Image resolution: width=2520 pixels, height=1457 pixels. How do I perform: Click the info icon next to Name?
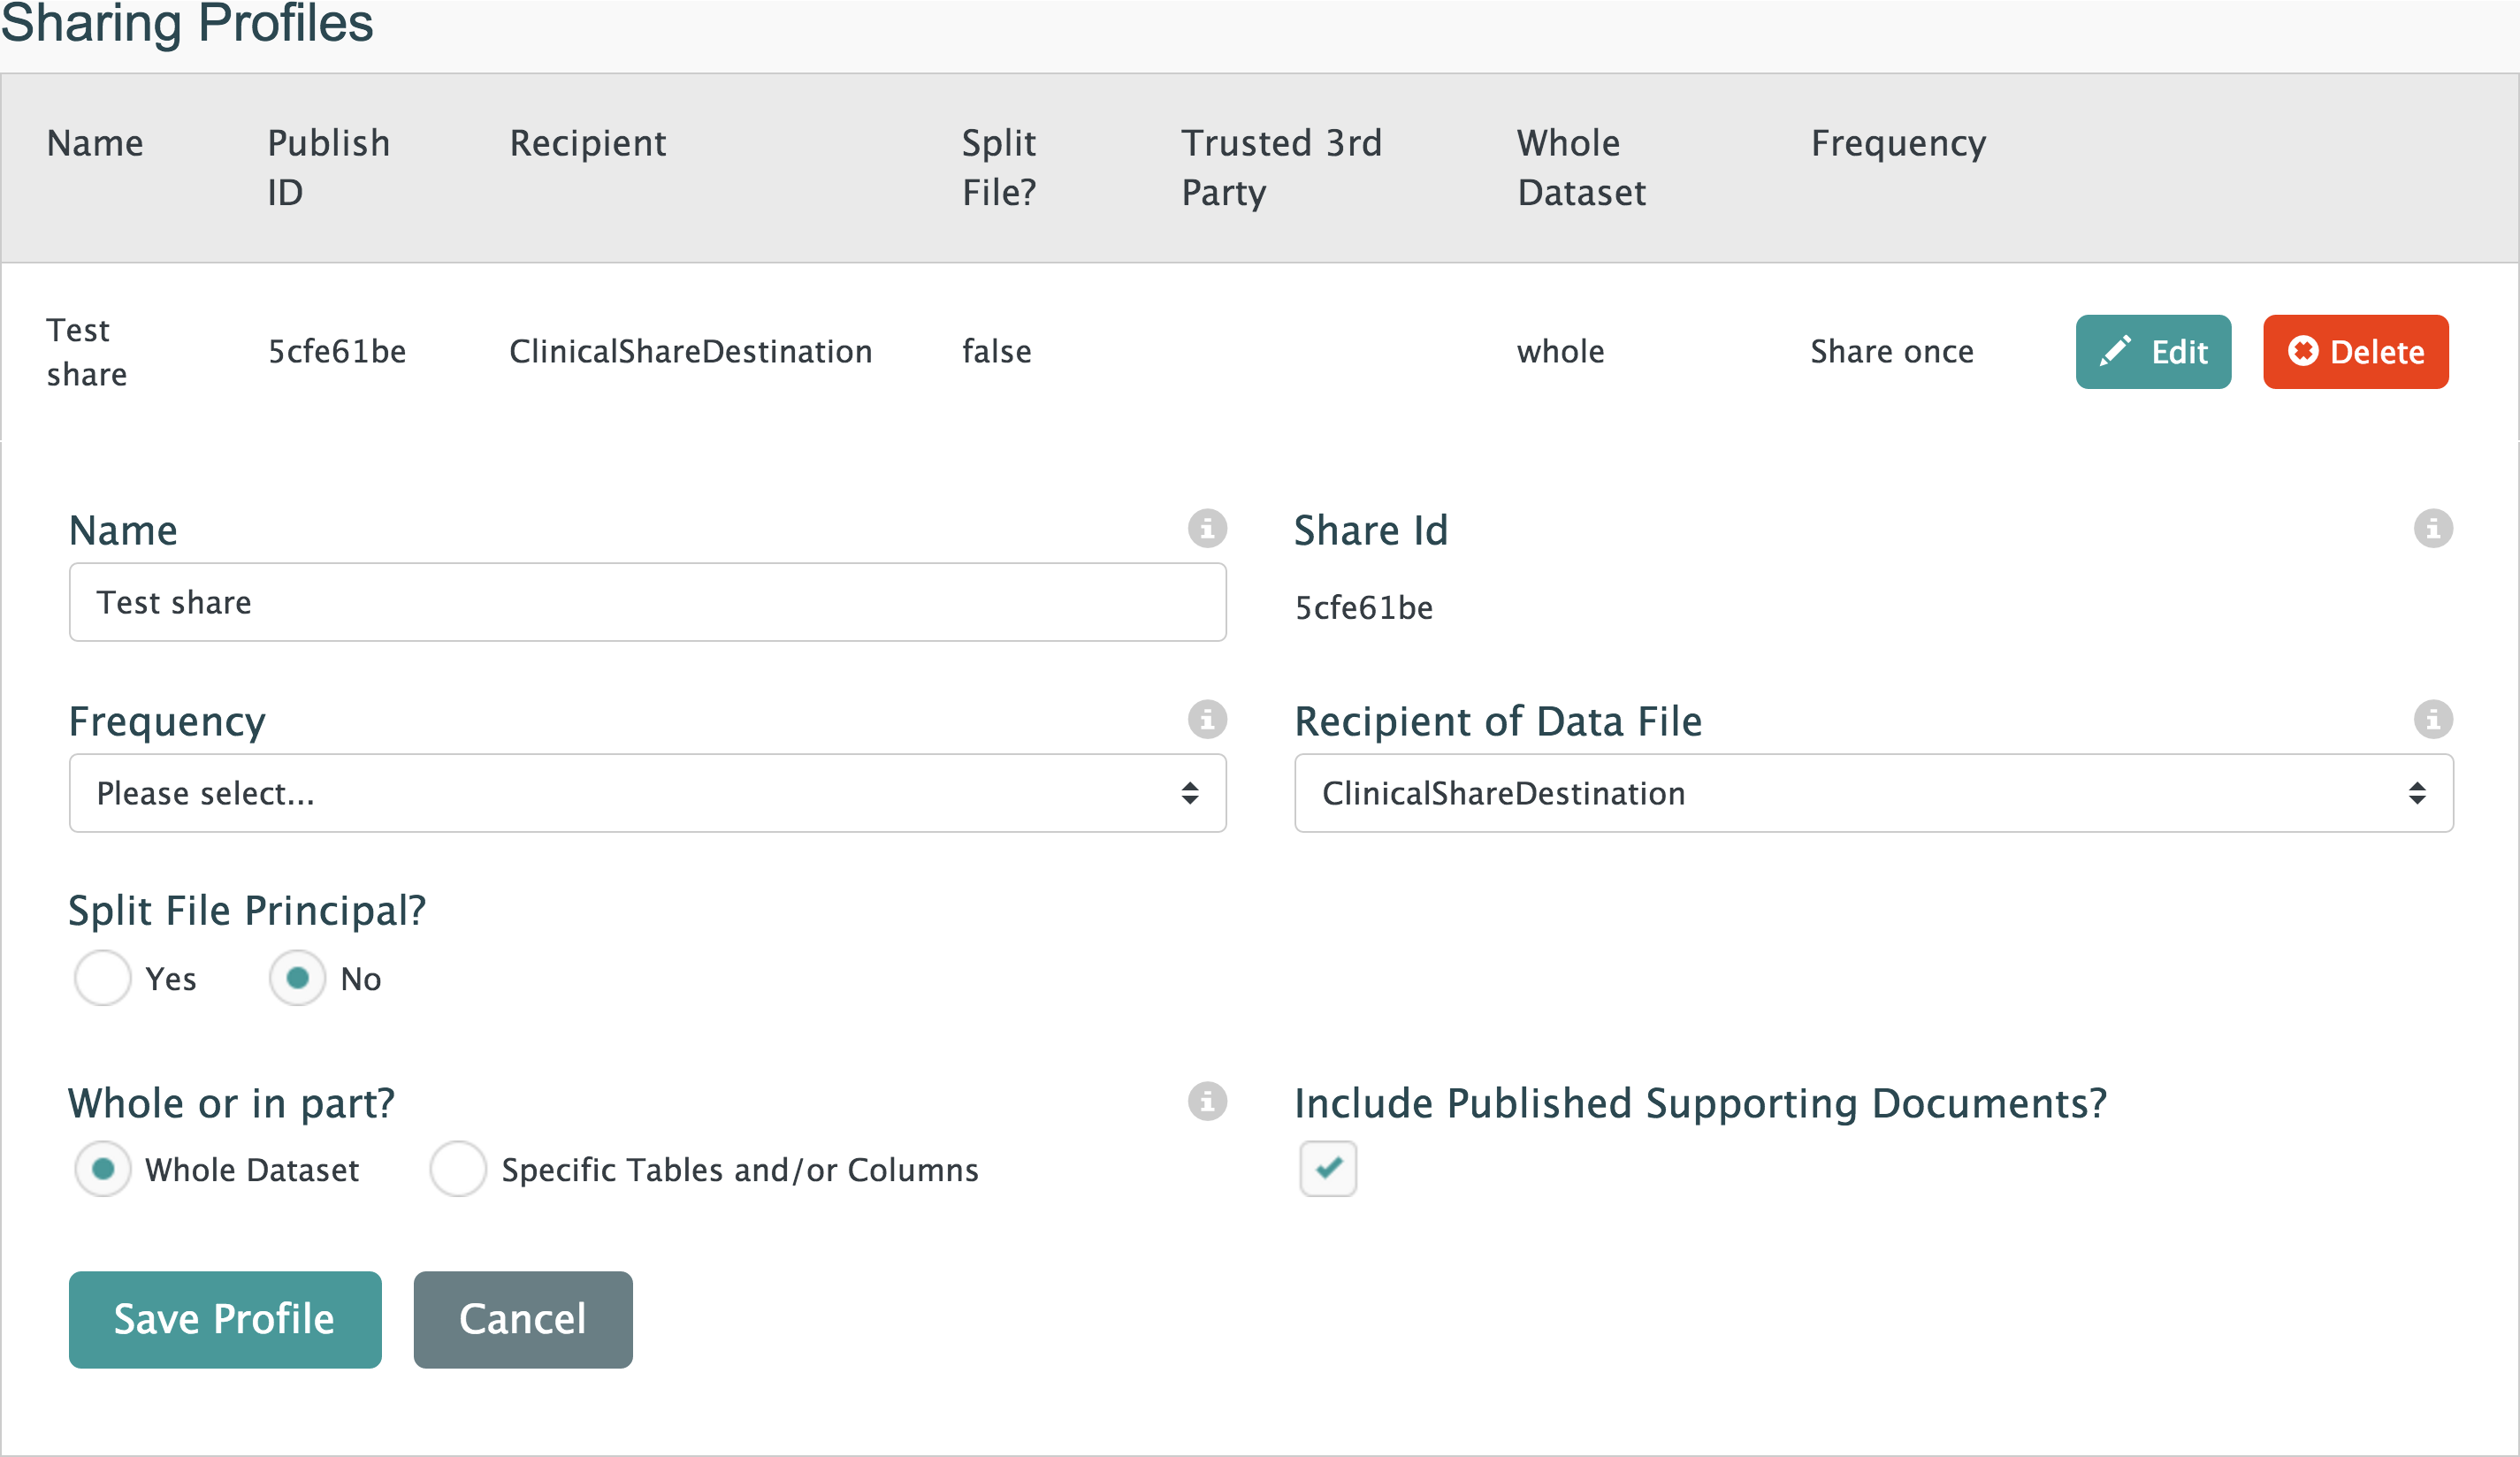[x=1207, y=528]
